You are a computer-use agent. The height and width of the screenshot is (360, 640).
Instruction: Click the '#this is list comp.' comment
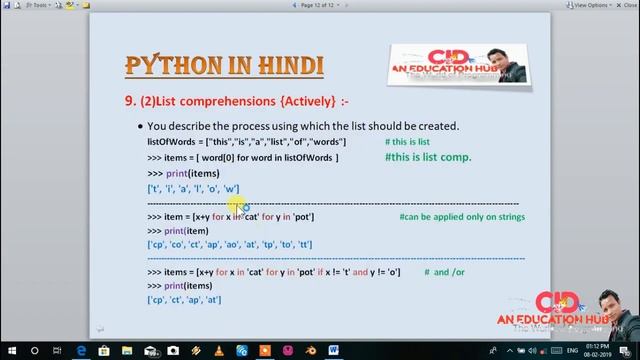click(x=428, y=157)
